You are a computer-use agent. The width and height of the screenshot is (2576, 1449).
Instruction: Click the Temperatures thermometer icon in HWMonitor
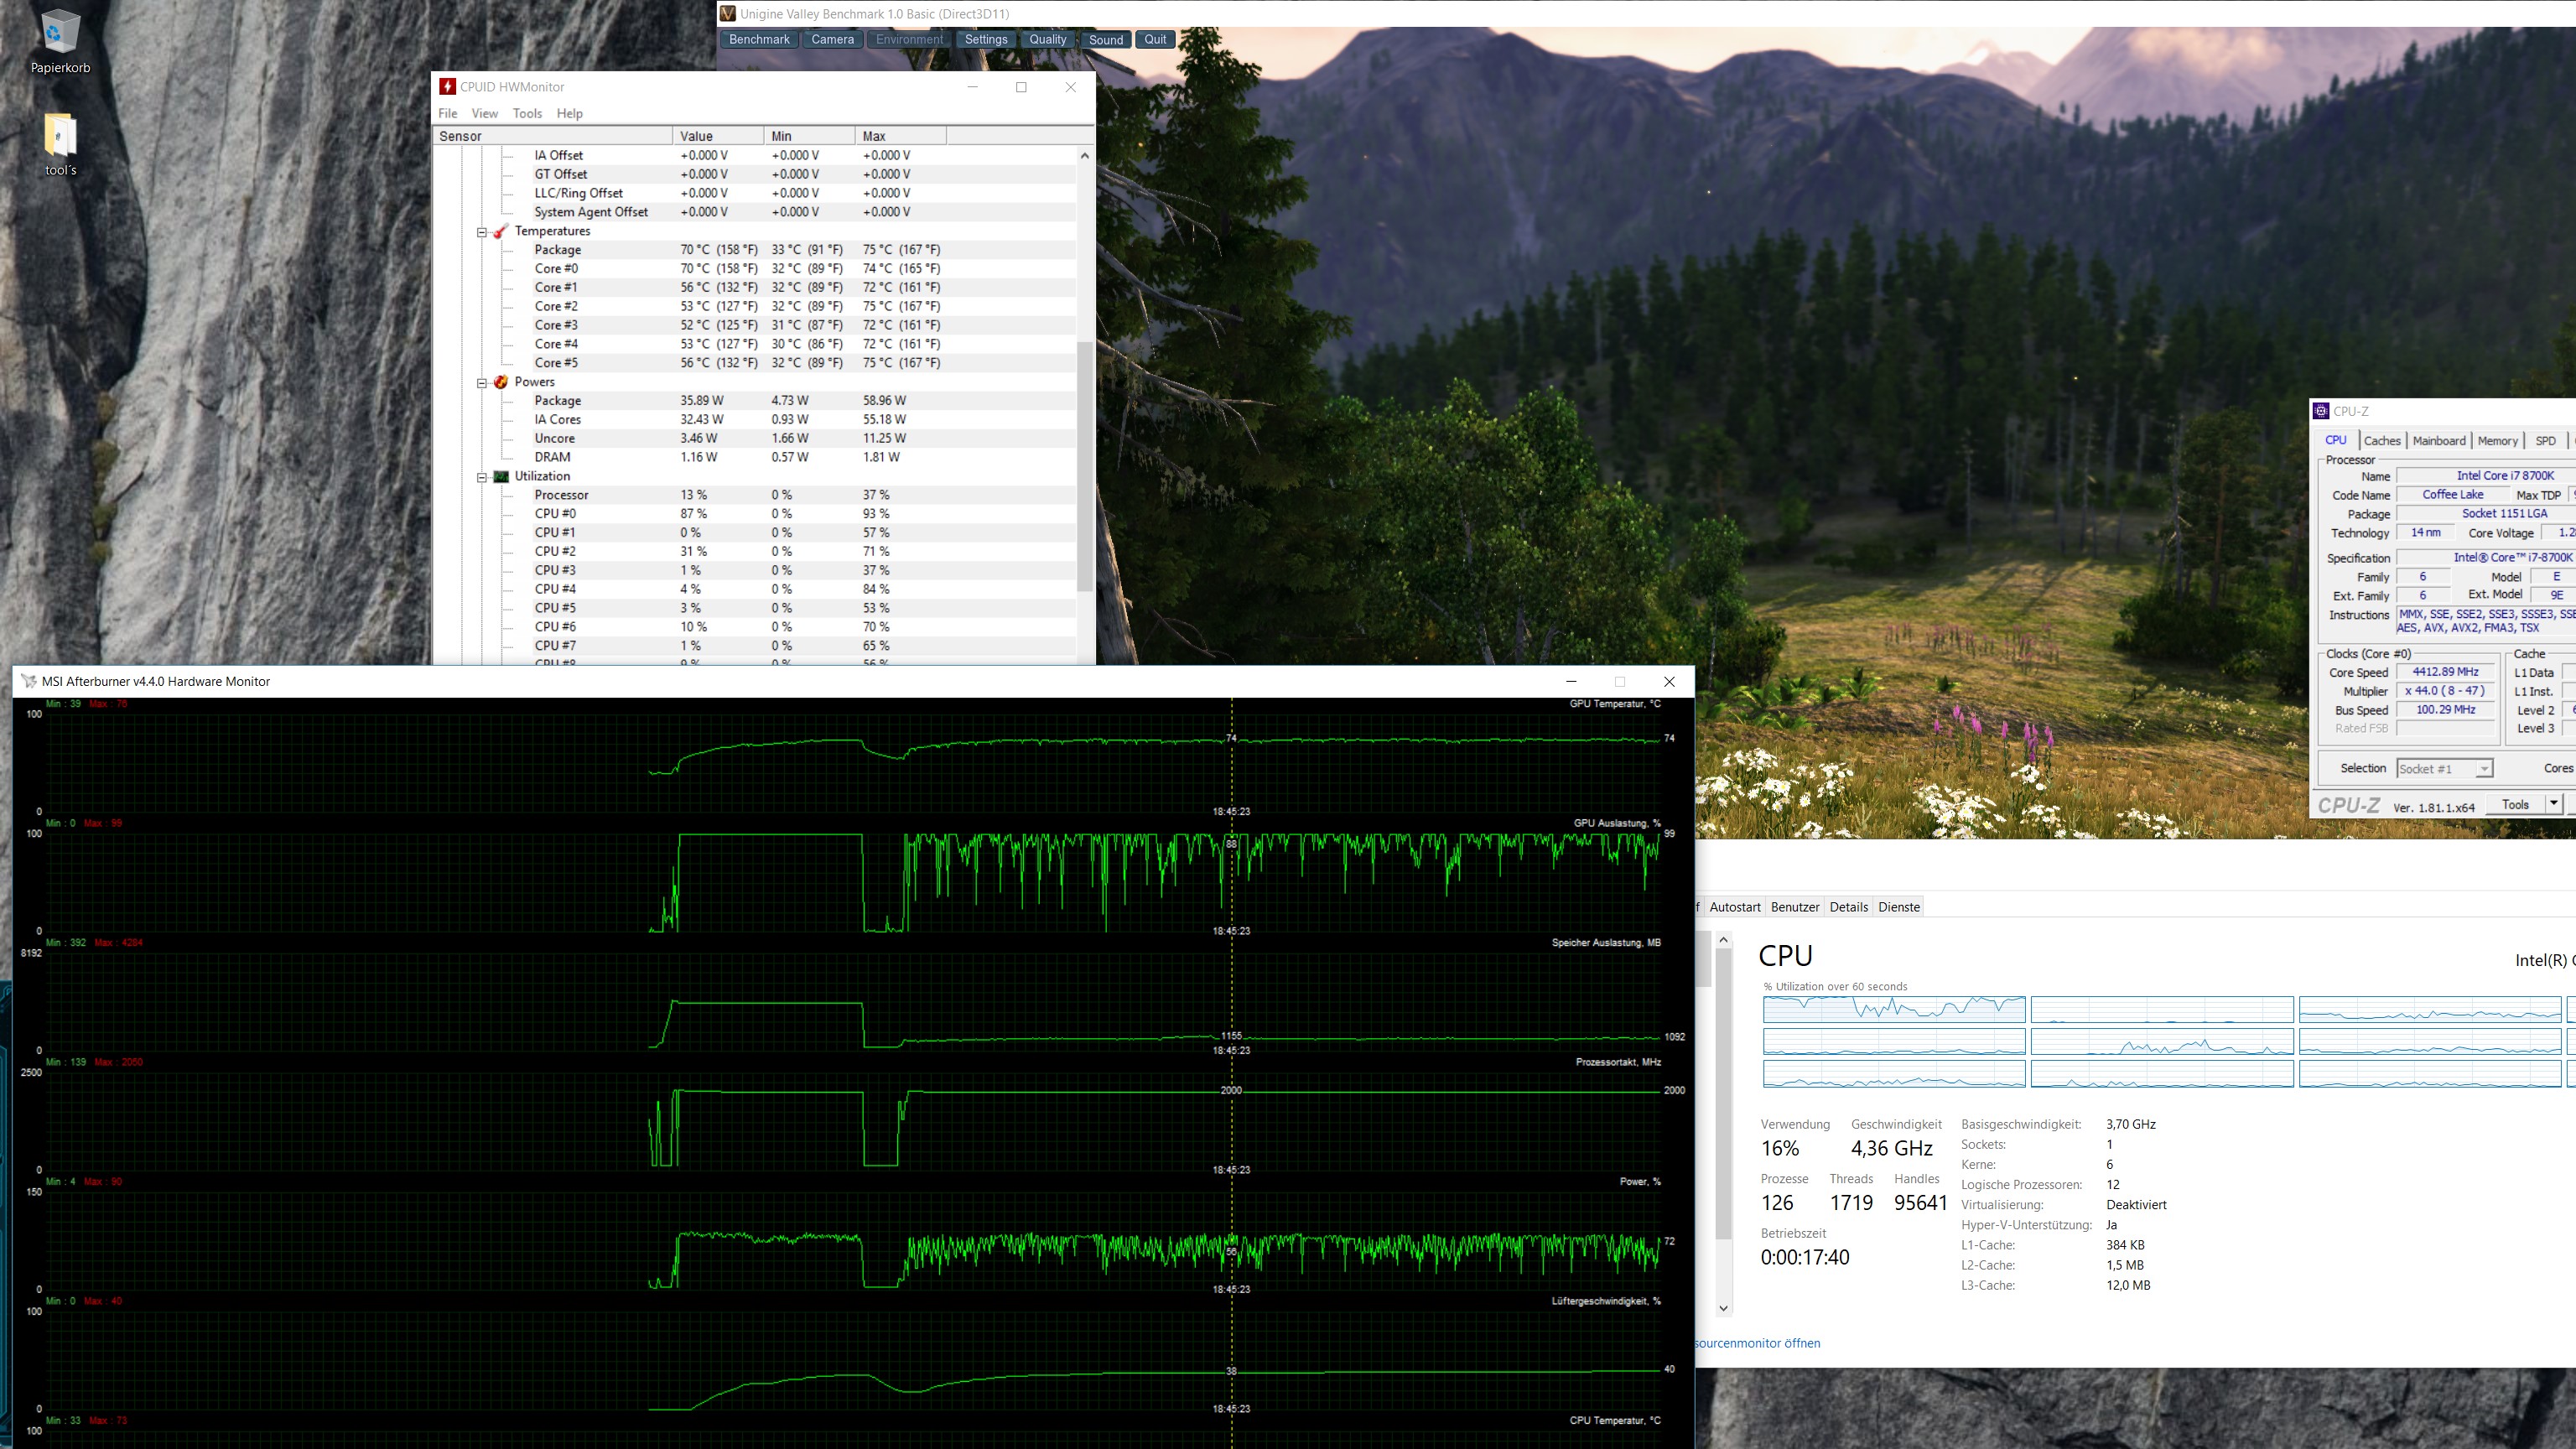pos(501,231)
